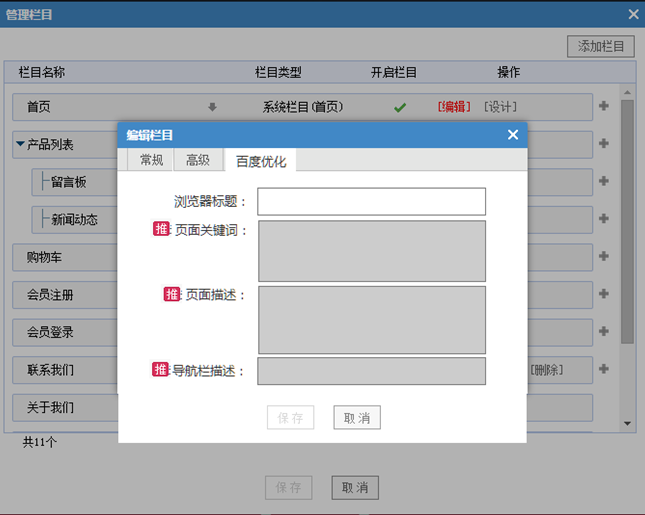
Task: Close the 编辑栏目 dialog with its X
Action: click(x=513, y=135)
